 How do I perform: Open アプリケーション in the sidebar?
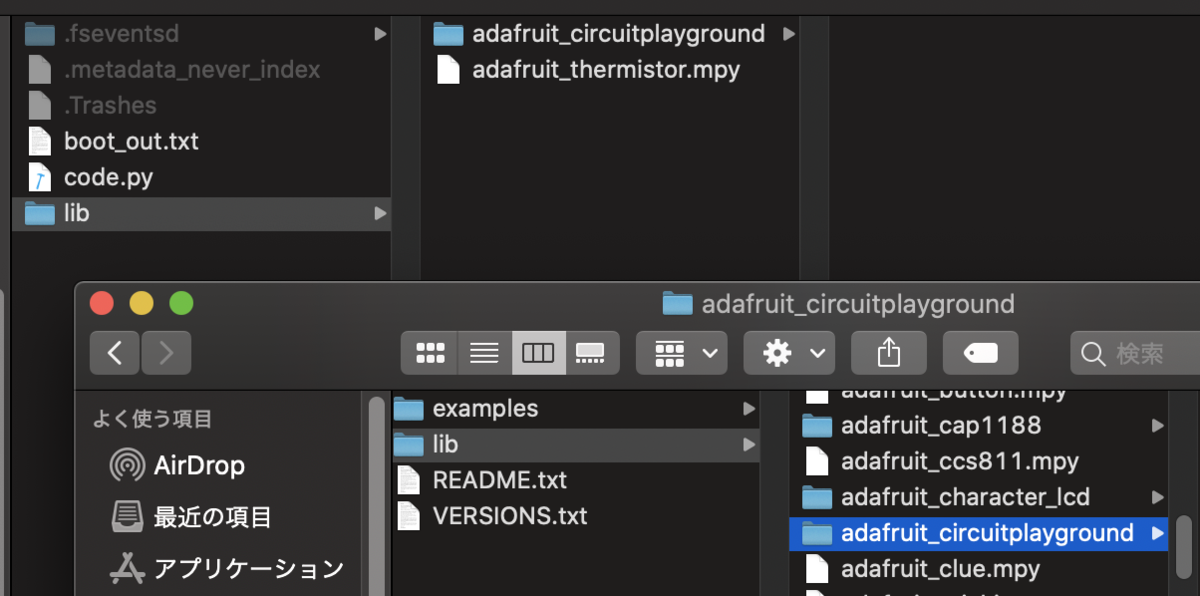click(227, 569)
